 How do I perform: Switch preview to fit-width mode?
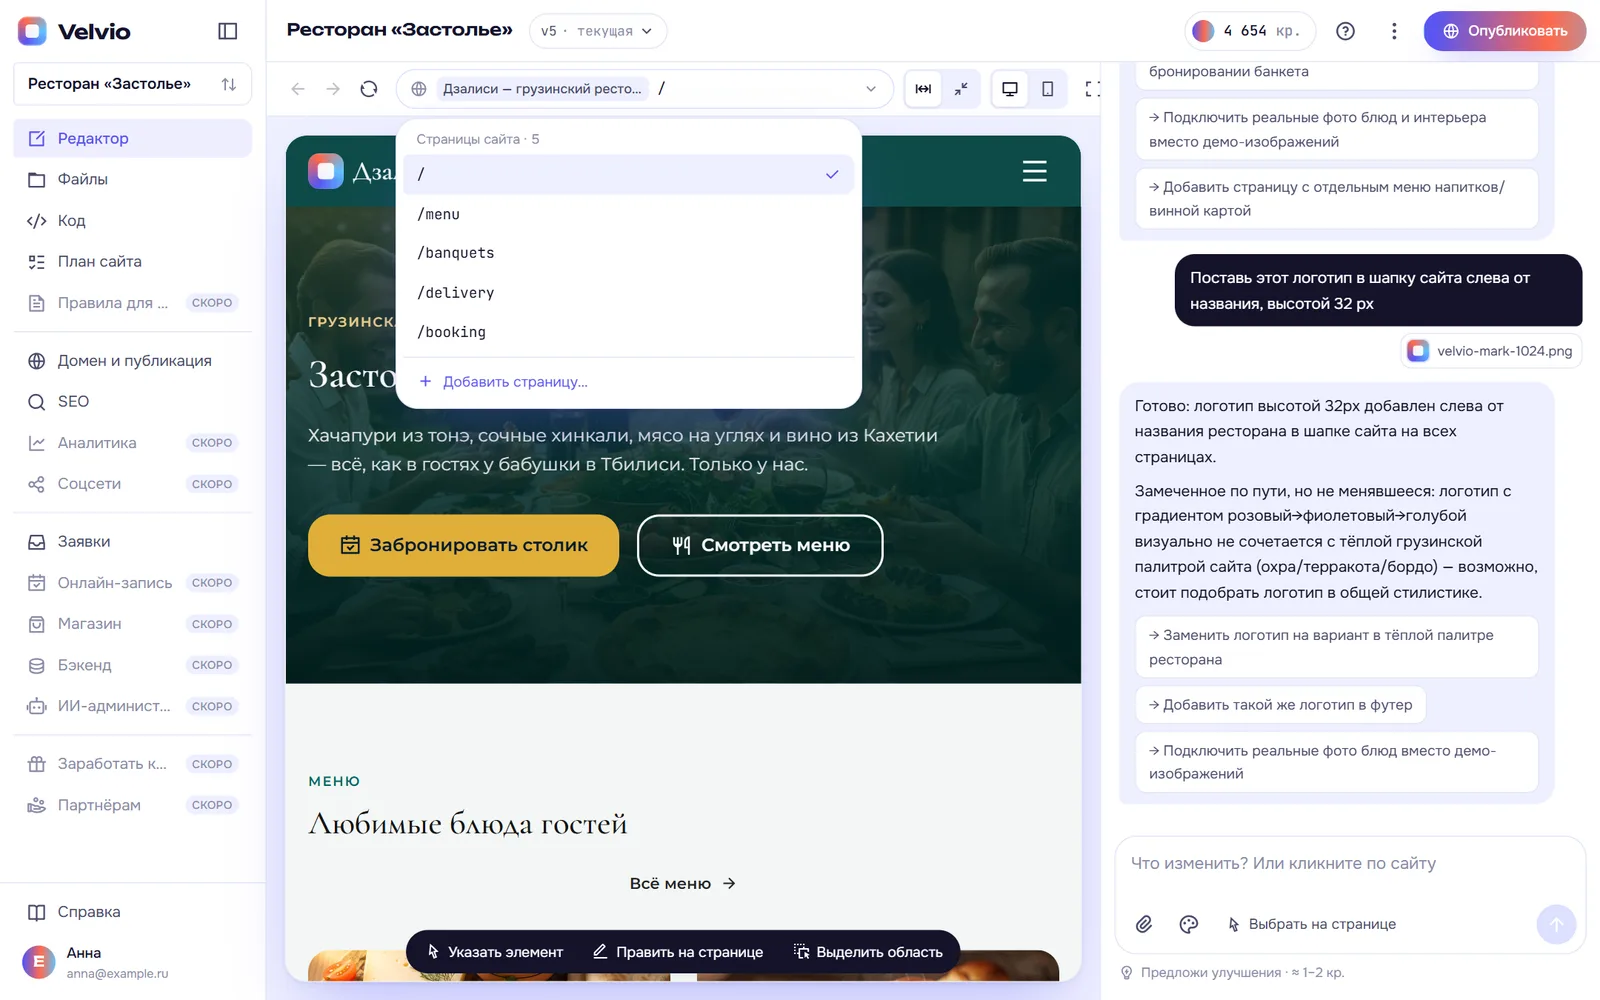[923, 89]
